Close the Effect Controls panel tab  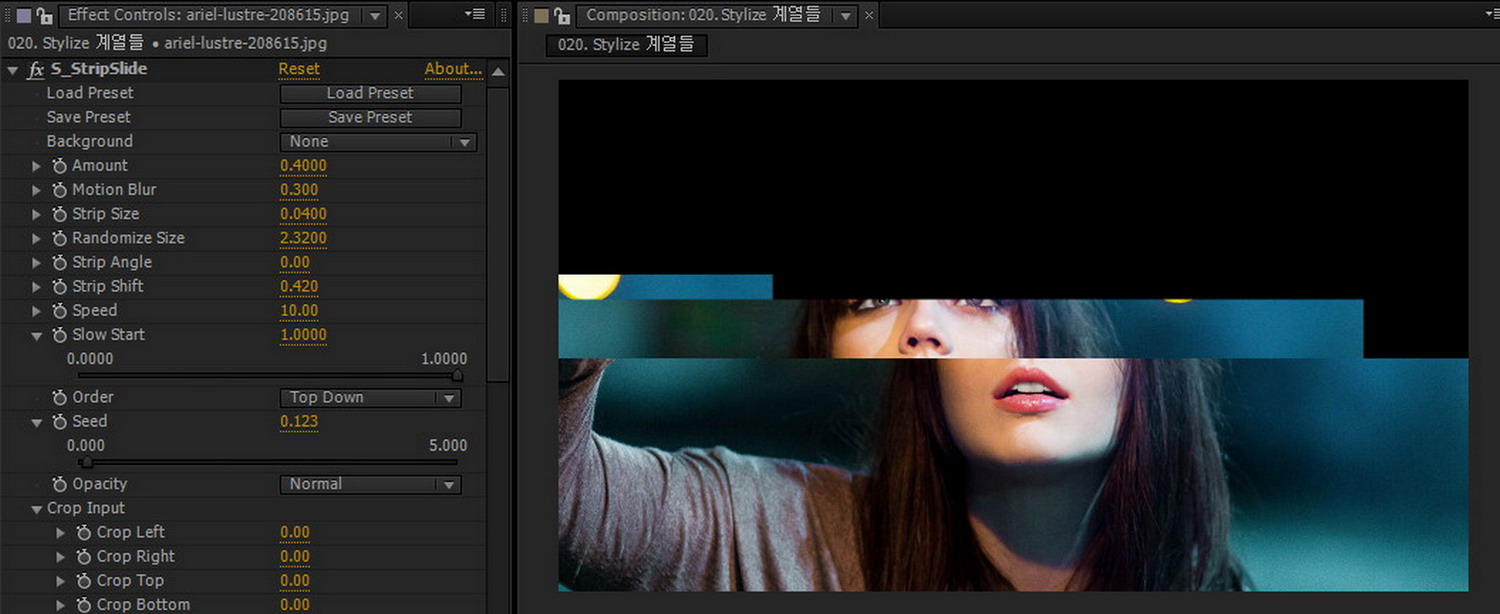[x=399, y=16]
